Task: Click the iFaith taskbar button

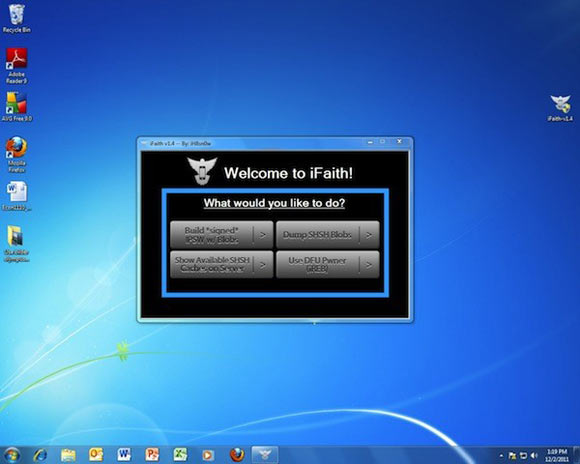Action: coord(264,455)
